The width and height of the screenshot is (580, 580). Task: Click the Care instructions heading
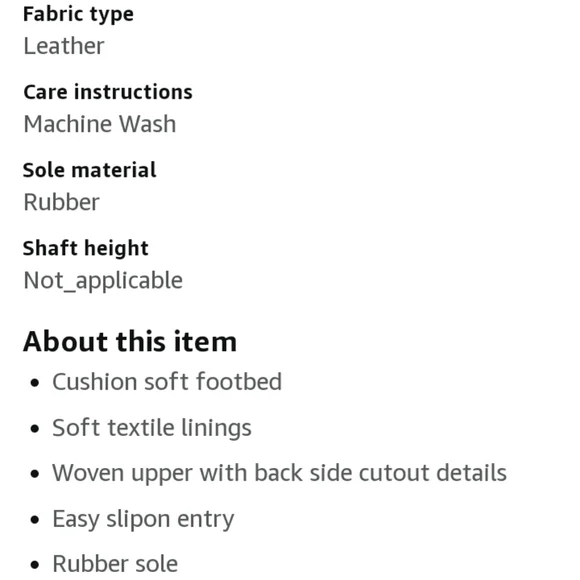[108, 92]
